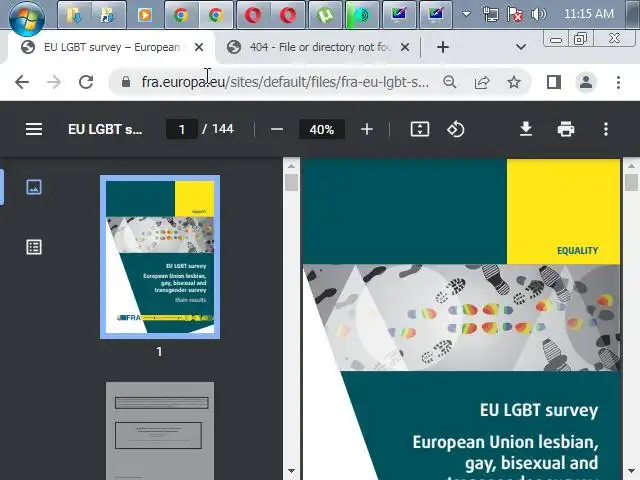Screen dimensions: 640x480
Task: Share this page icon in address bar
Action: point(482,82)
